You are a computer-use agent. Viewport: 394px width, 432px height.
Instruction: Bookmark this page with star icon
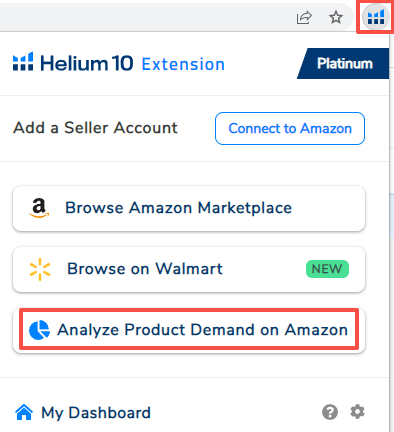click(336, 17)
